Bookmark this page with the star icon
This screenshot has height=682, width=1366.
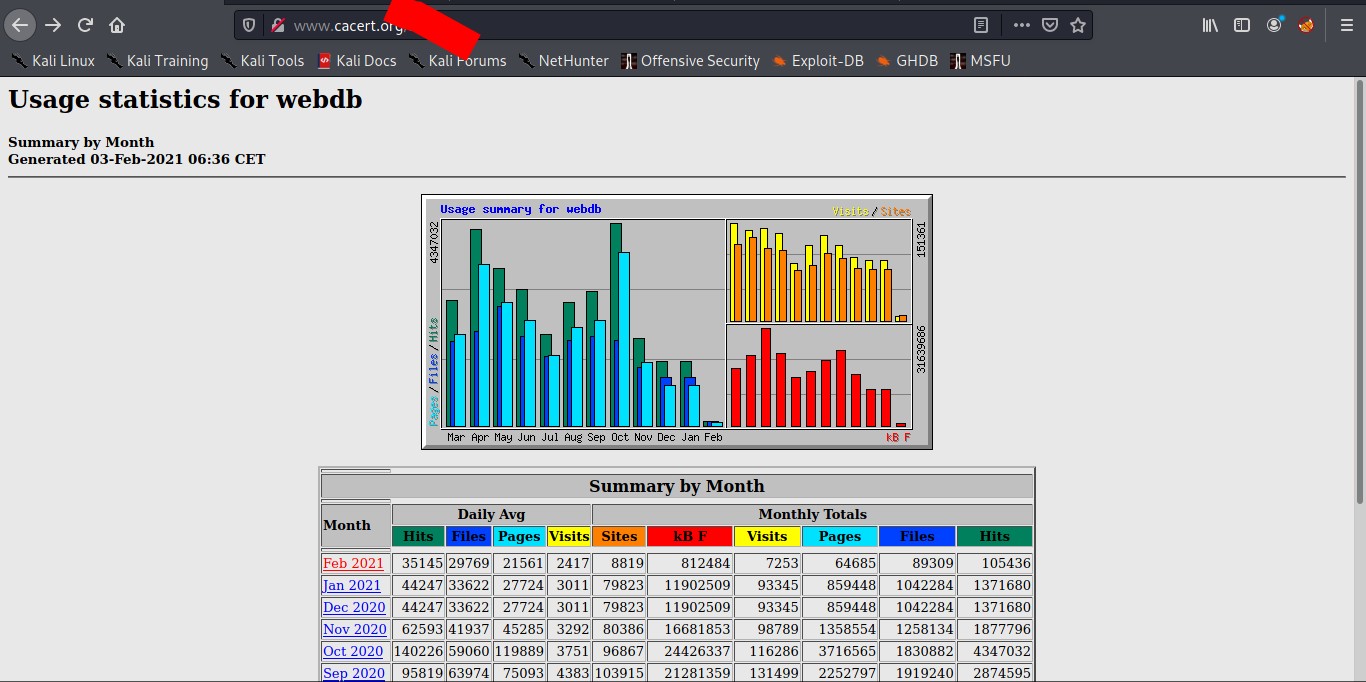click(x=1077, y=25)
